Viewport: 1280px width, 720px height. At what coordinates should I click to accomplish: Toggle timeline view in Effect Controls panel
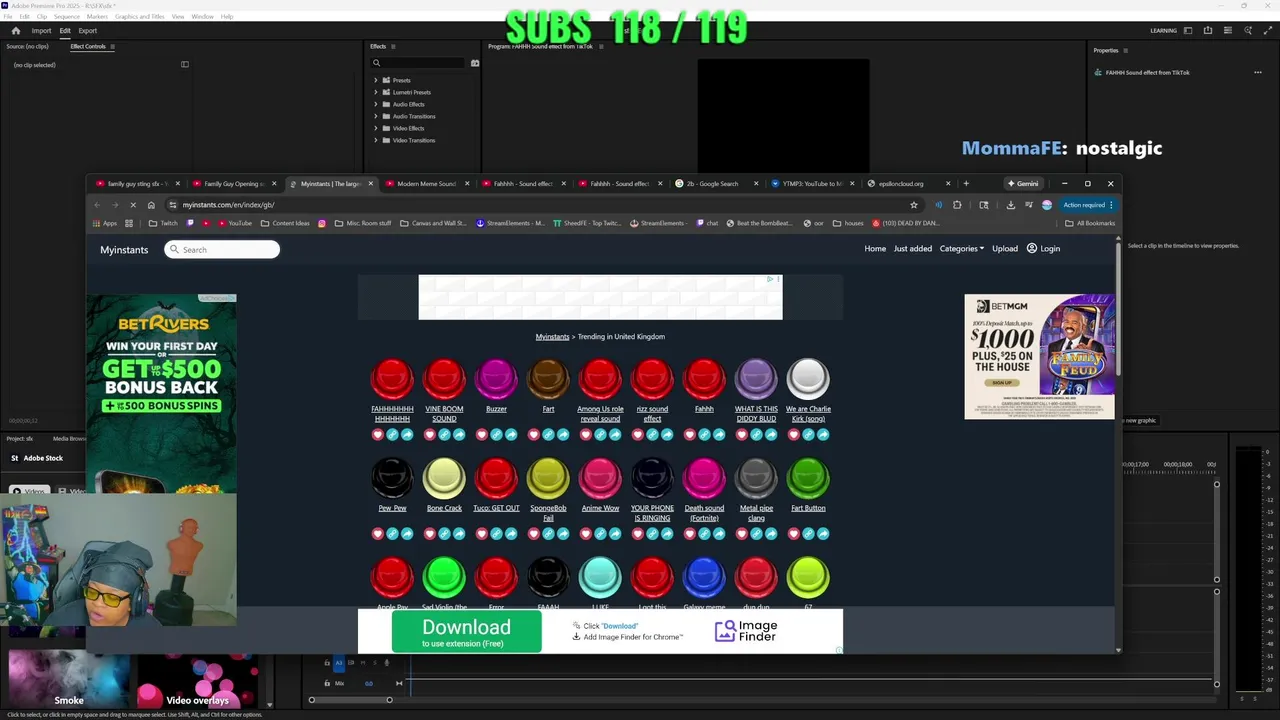click(184, 65)
